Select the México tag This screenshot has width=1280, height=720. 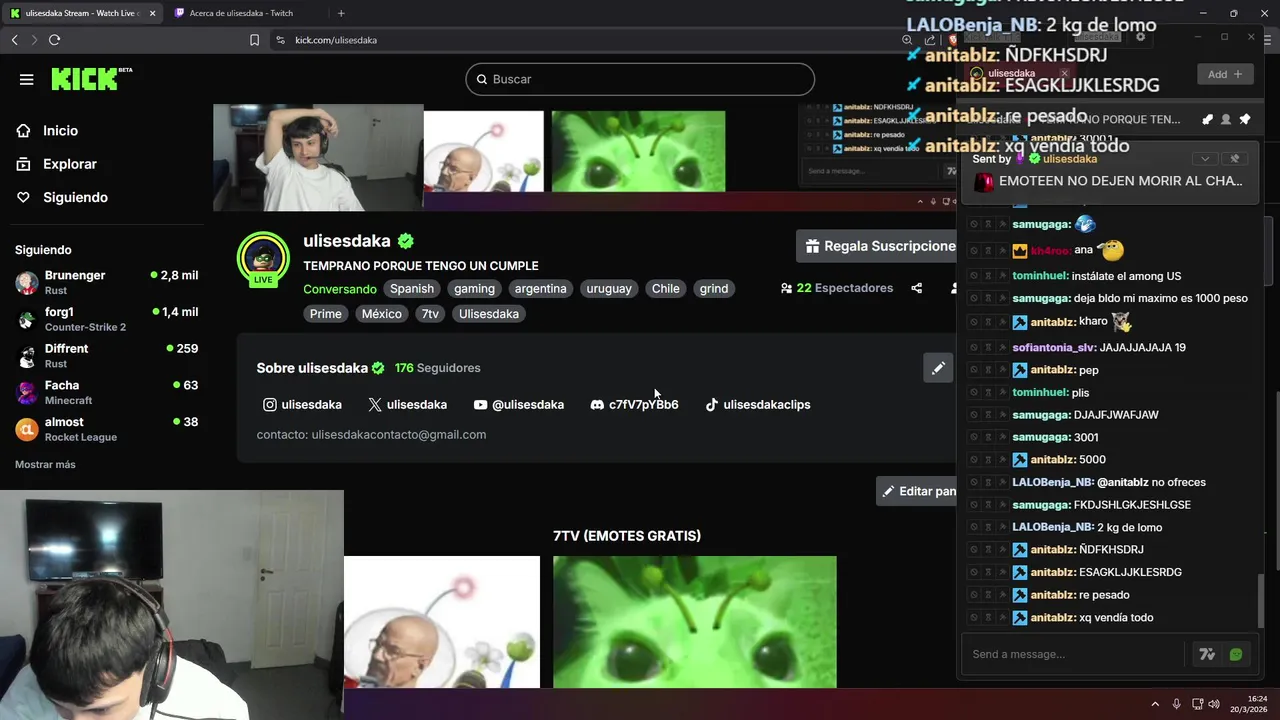pyautogui.click(x=381, y=314)
